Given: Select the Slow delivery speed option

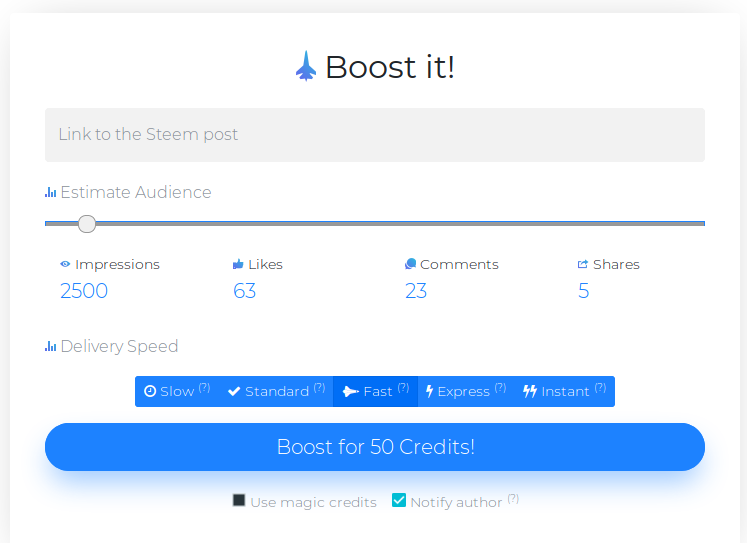Looking at the screenshot, I should (177, 392).
